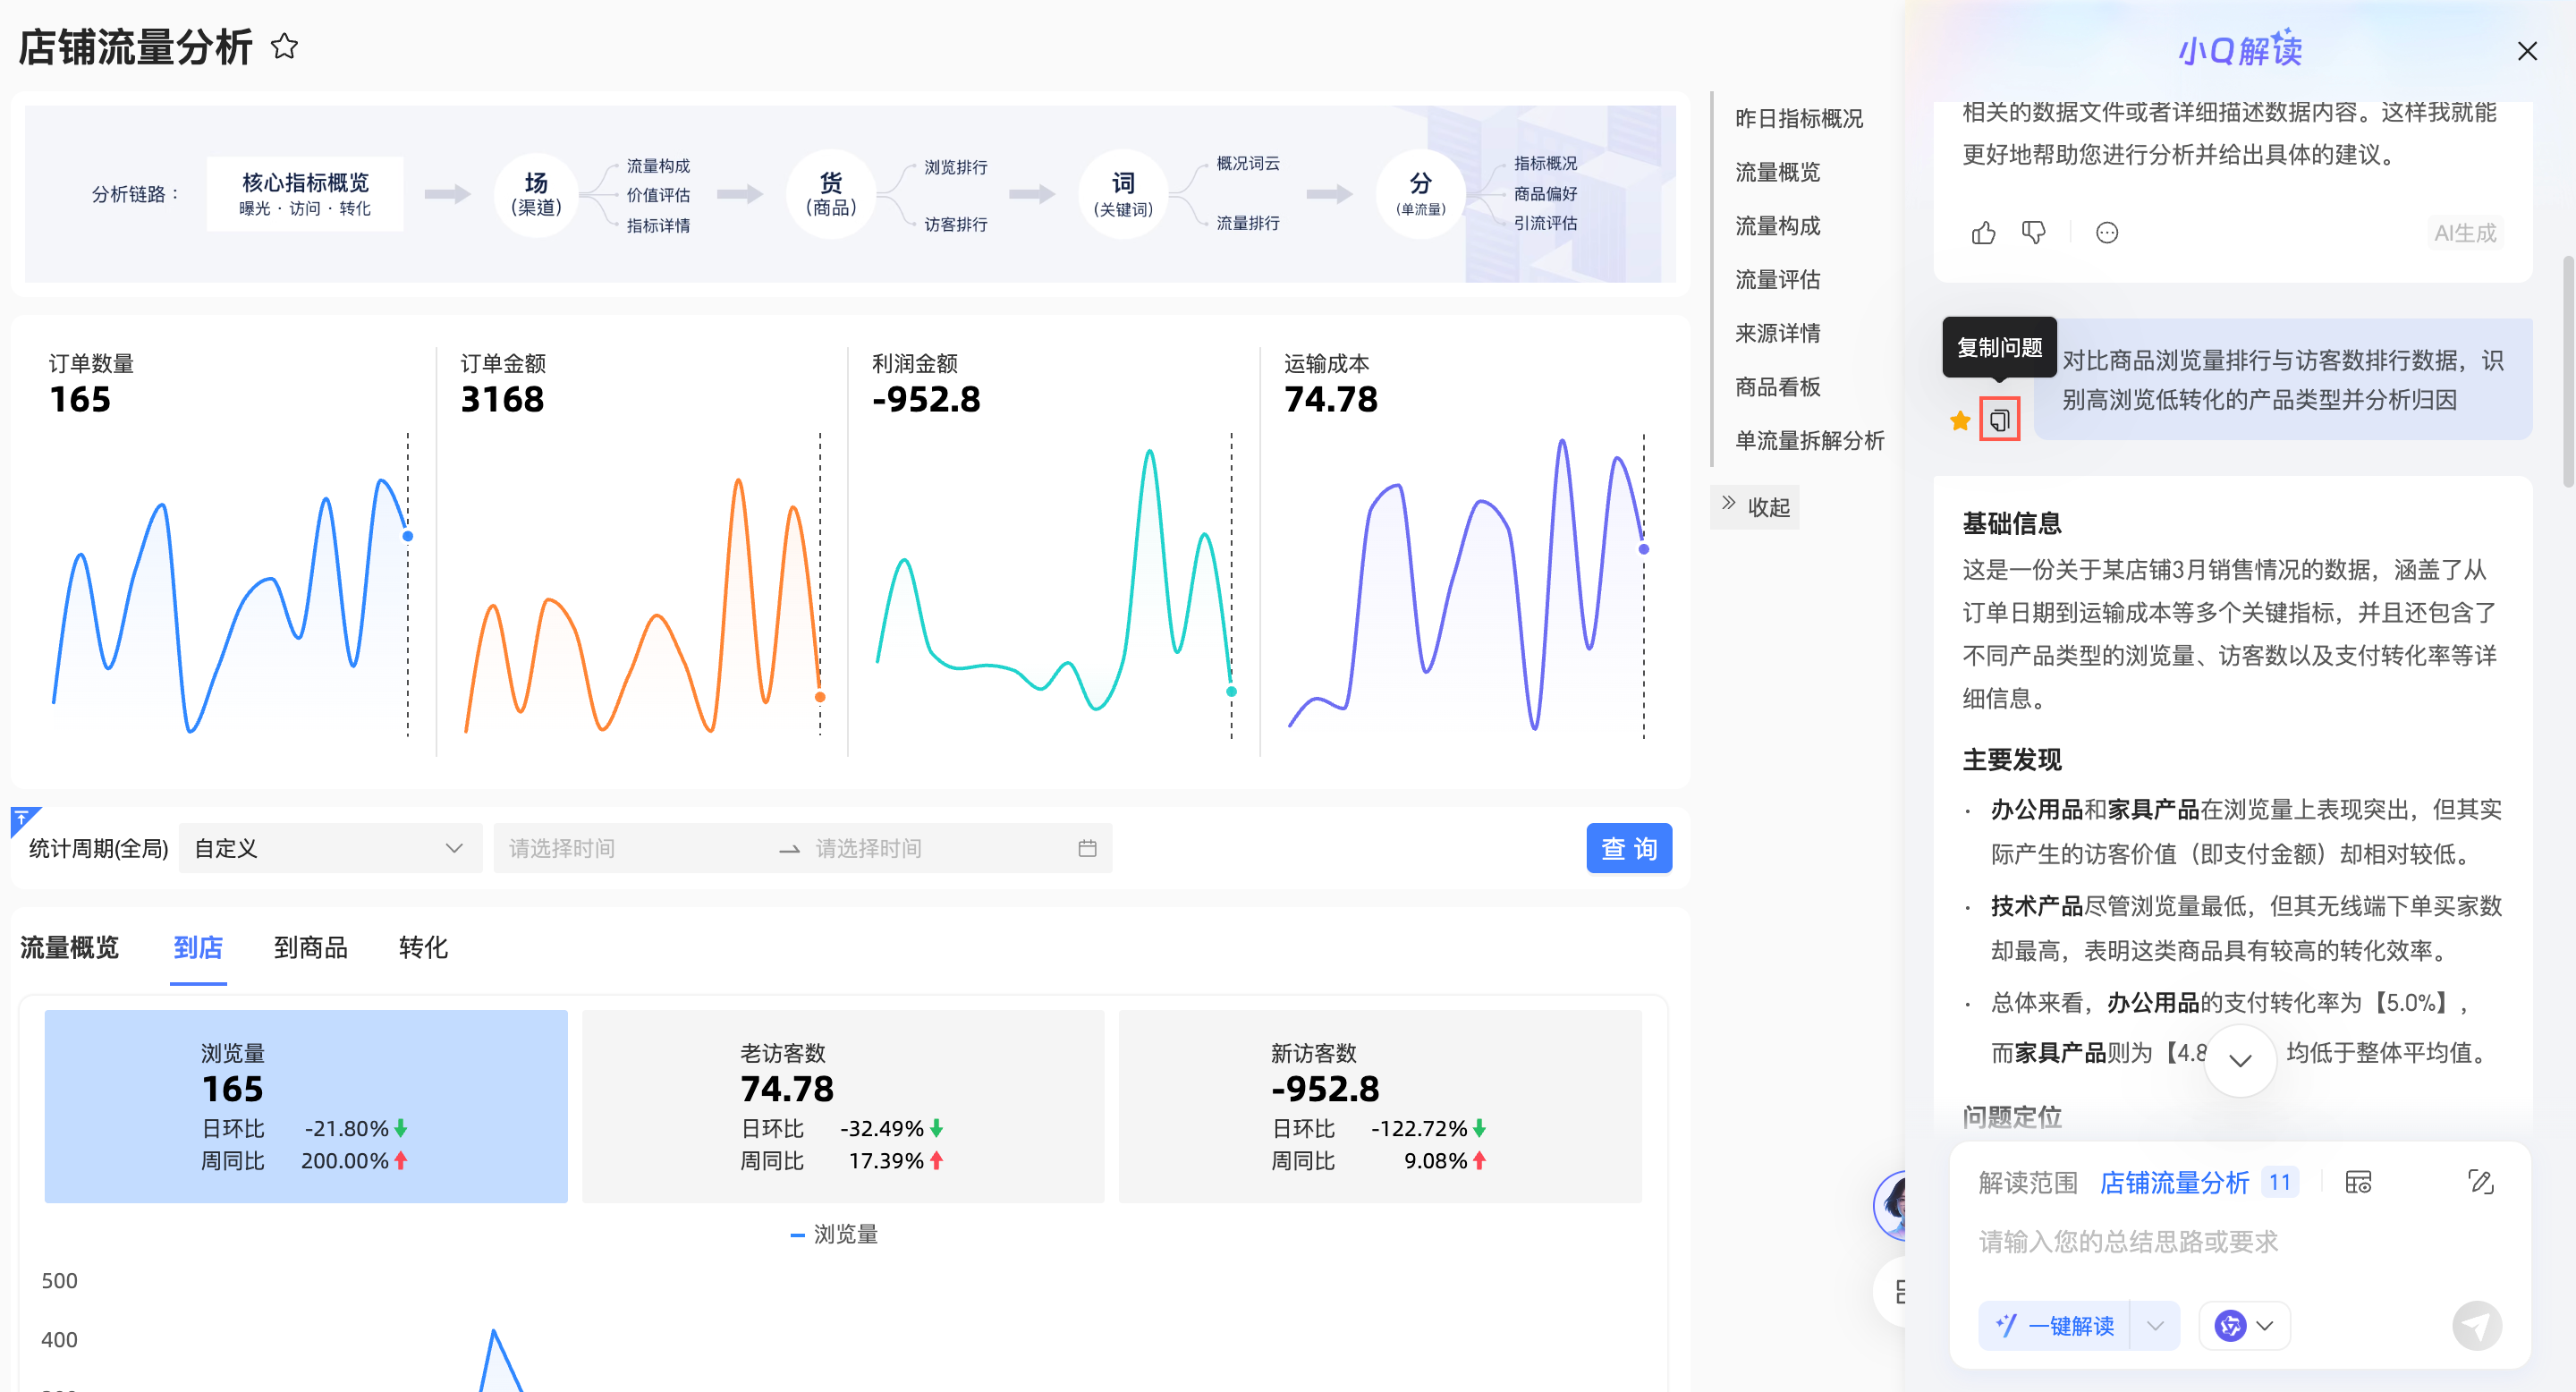The image size is (2576, 1392).
Task: Click the calendar icon in date range
Action: 1087,848
